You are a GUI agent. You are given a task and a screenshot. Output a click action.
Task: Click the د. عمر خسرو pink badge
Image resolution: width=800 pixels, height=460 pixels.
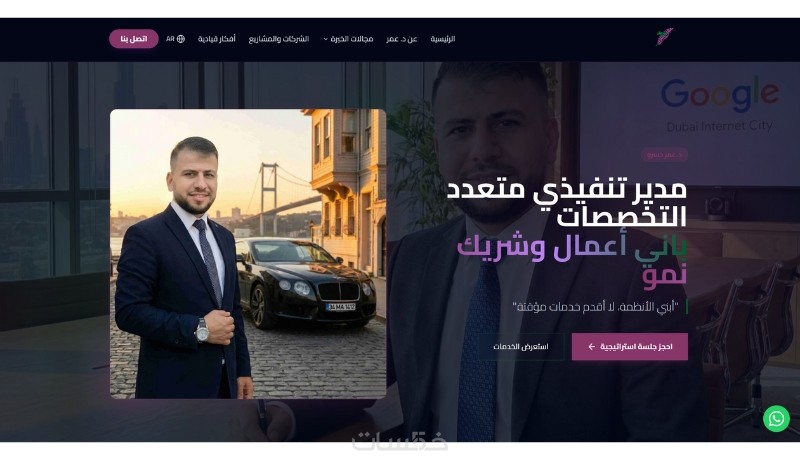(664, 155)
